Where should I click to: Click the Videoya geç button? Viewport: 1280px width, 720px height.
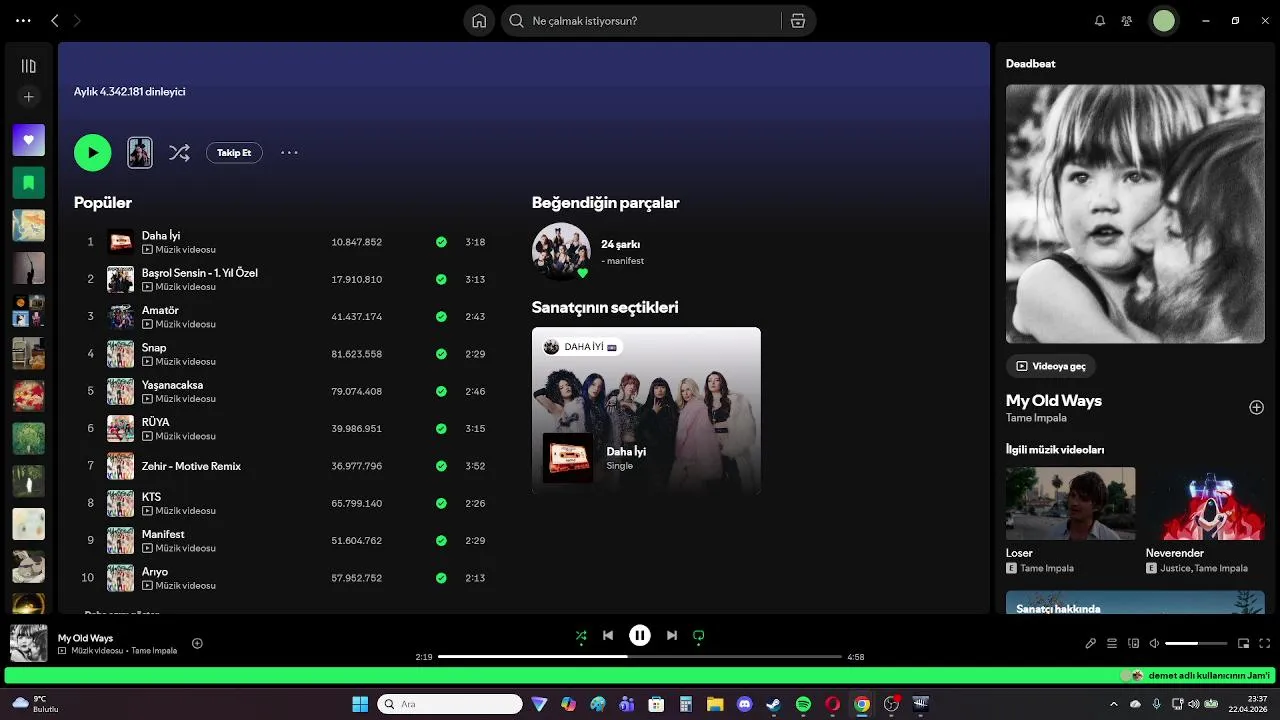(1051, 366)
